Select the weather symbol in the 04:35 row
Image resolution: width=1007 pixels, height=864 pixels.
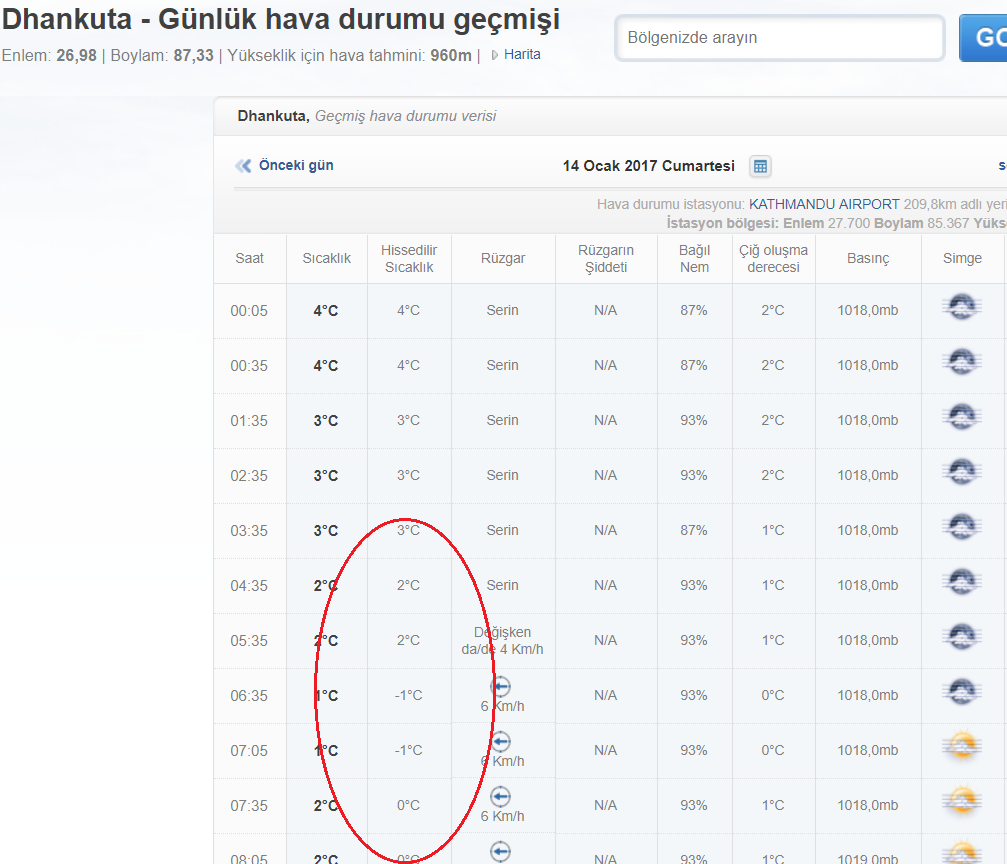[962, 582]
